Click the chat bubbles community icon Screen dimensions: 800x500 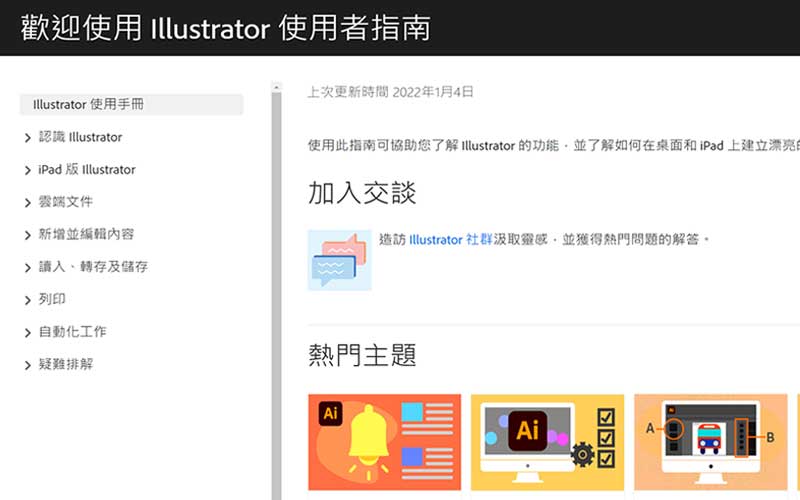coord(339,260)
